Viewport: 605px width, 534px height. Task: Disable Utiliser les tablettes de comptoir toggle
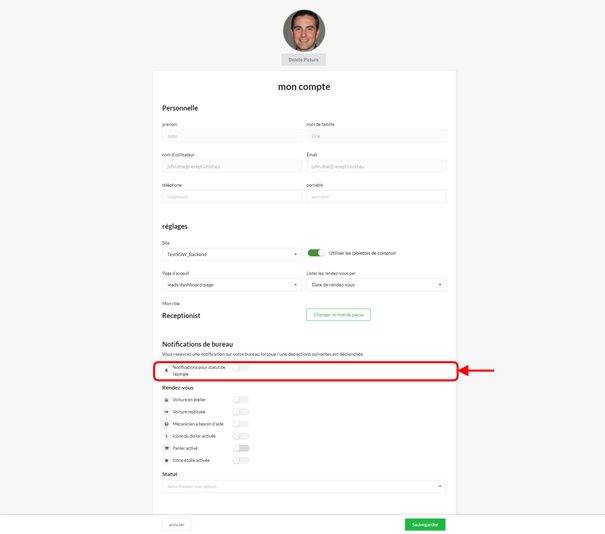point(316,253)
